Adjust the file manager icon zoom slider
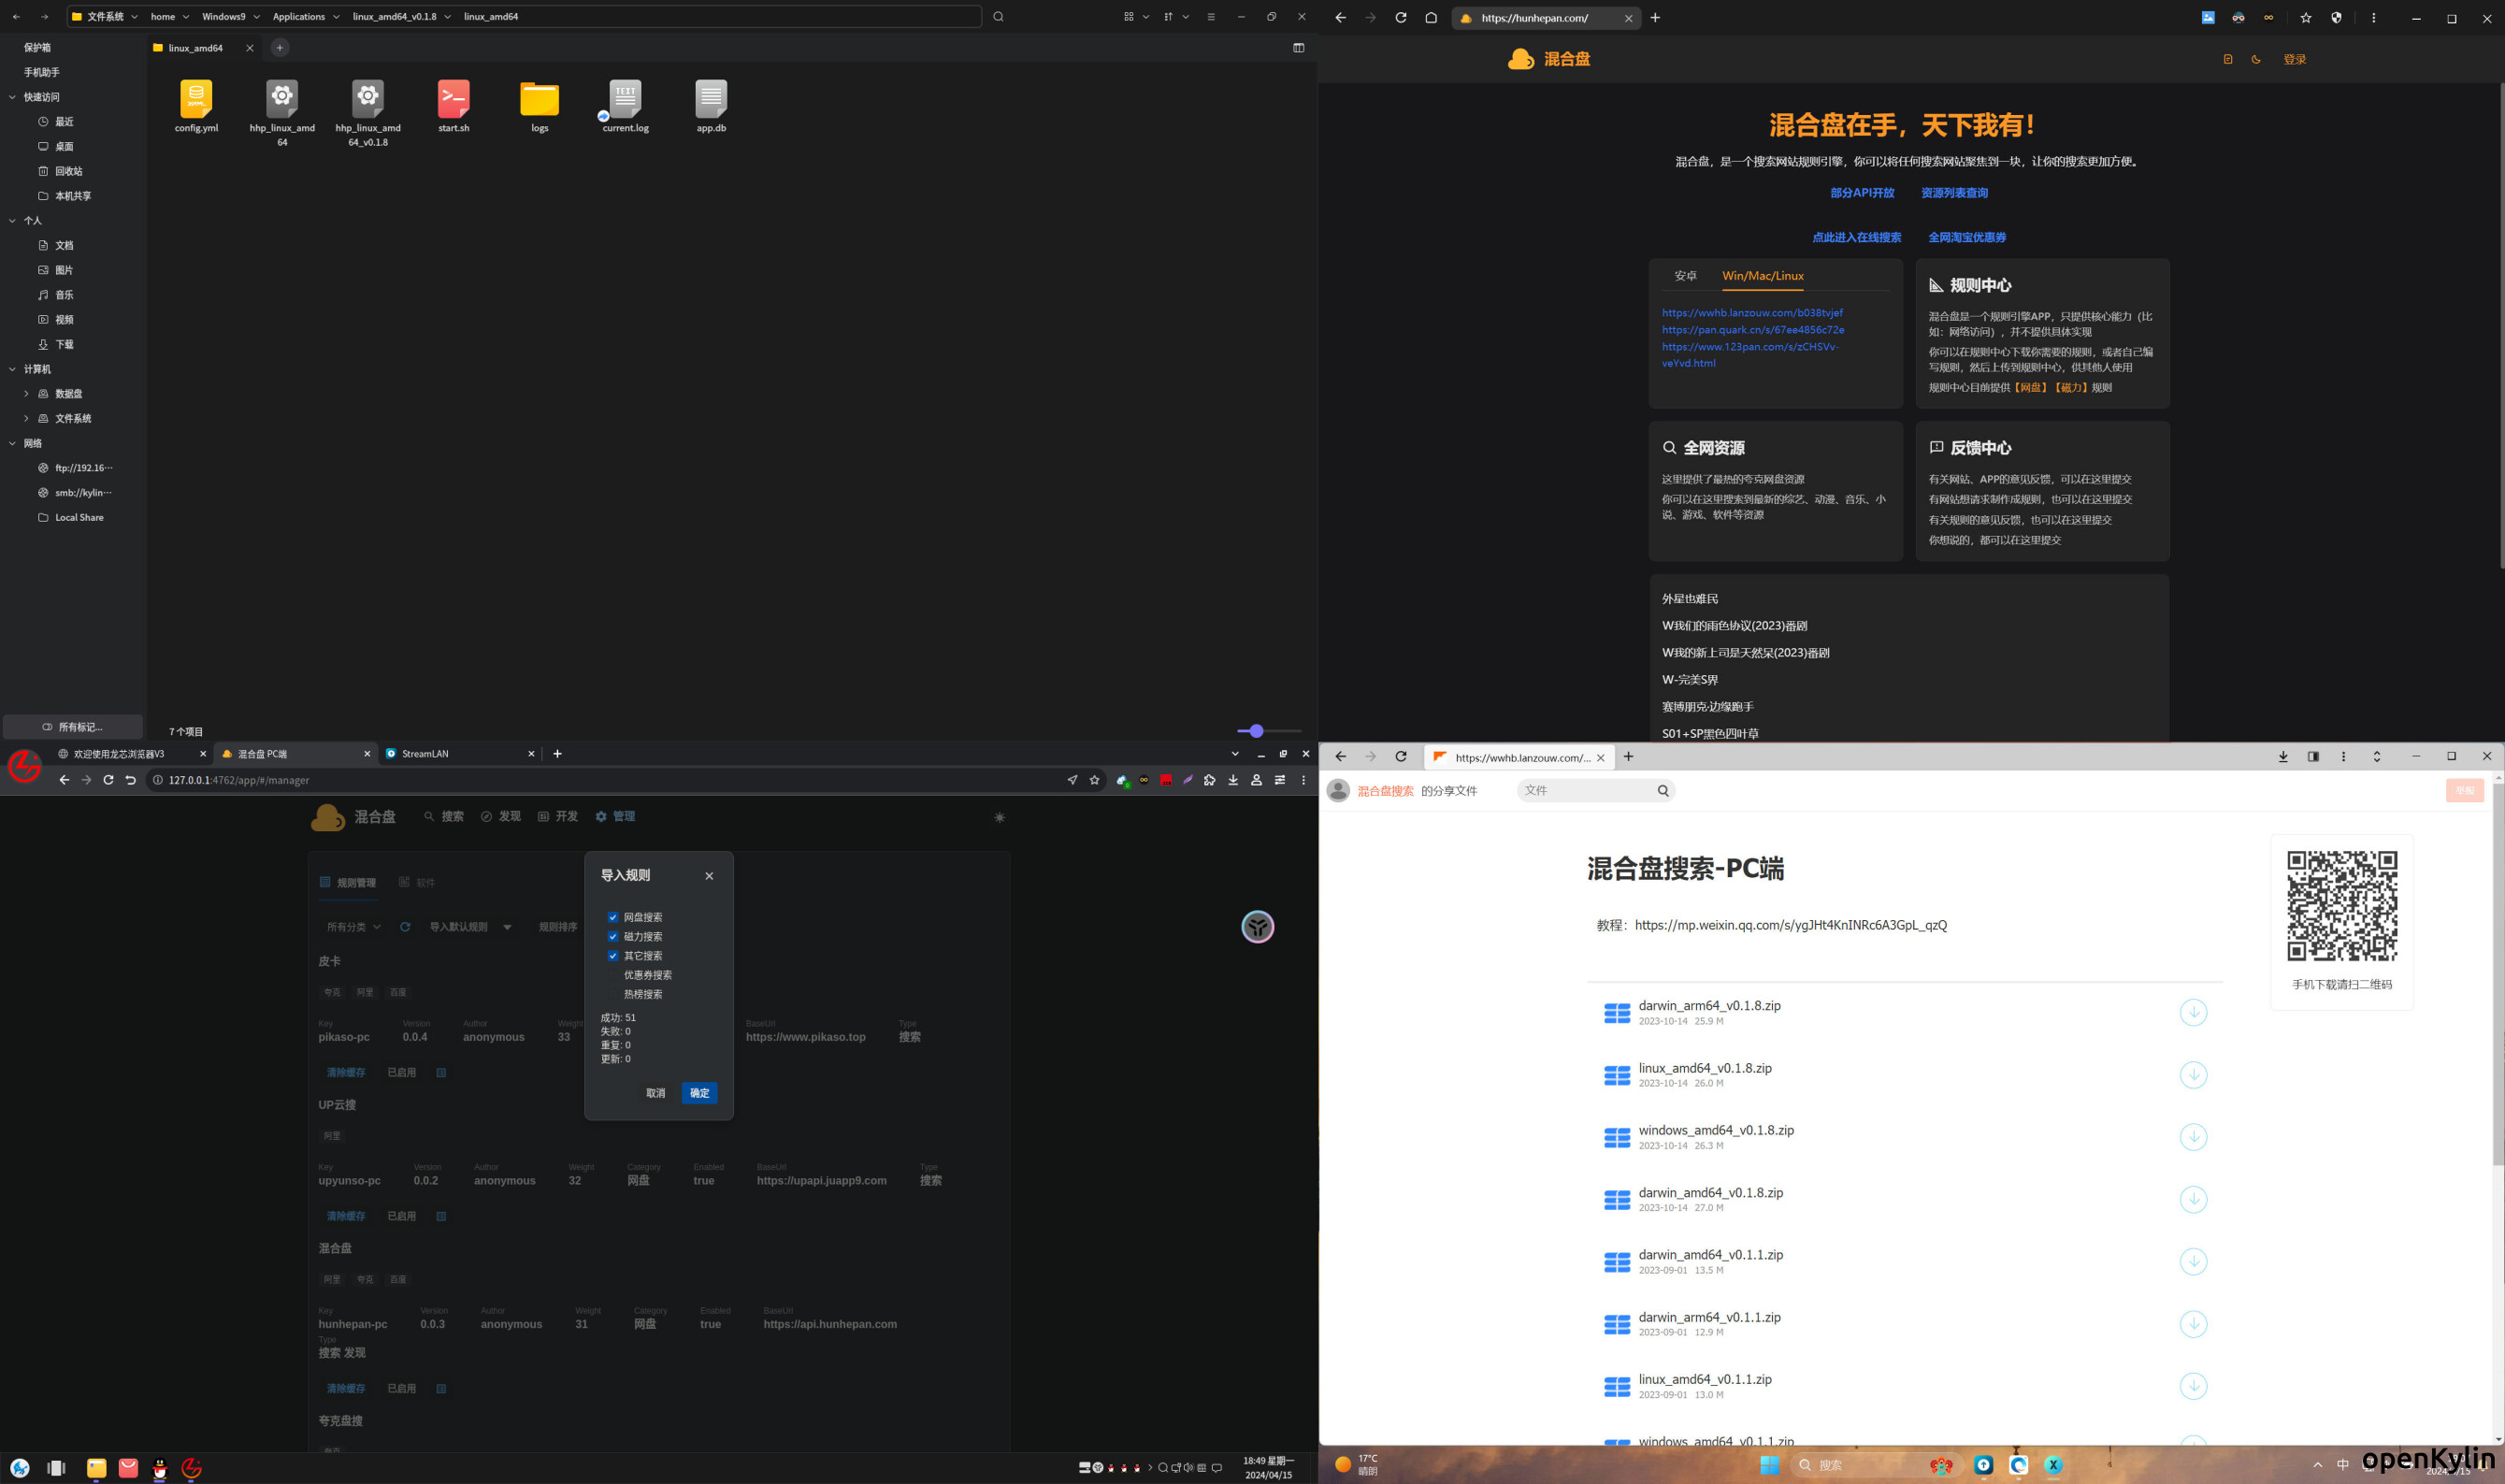 click(x=1256, y=731)
